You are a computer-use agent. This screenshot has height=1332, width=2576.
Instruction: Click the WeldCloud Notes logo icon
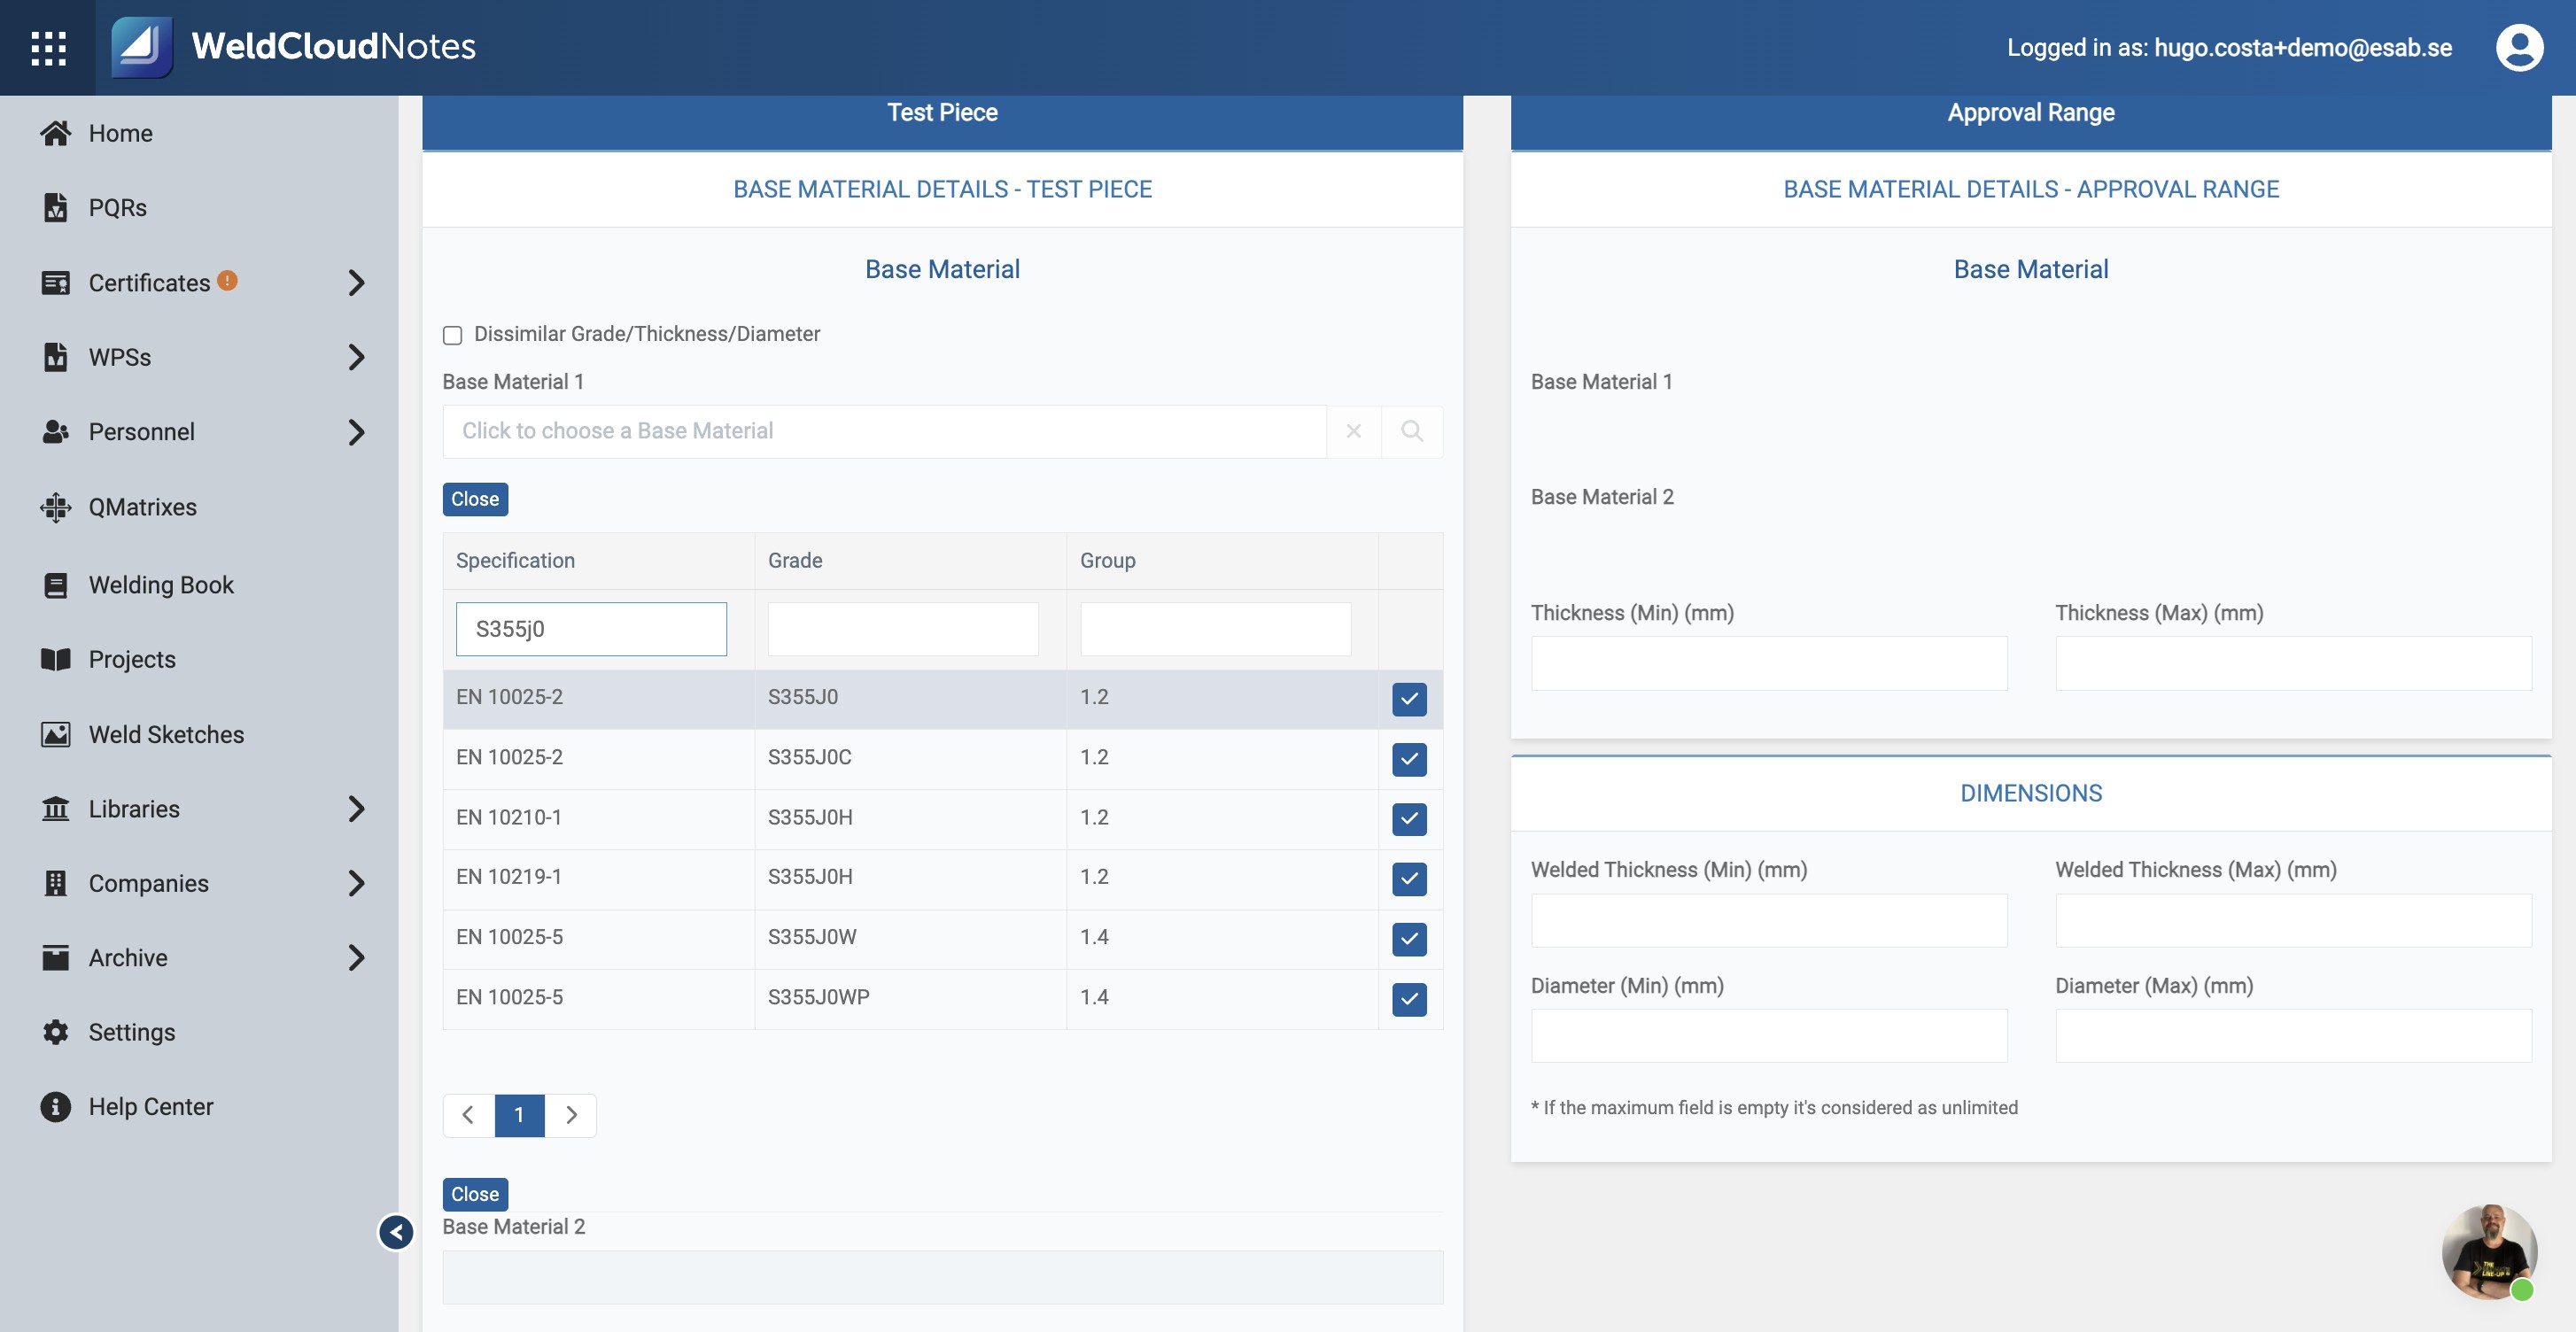coord(141,47)
